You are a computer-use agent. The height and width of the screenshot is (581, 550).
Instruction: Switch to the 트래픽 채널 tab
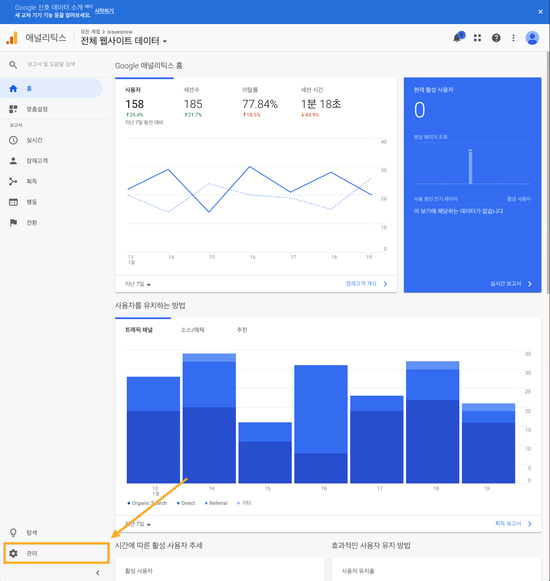tap(139, 330)
